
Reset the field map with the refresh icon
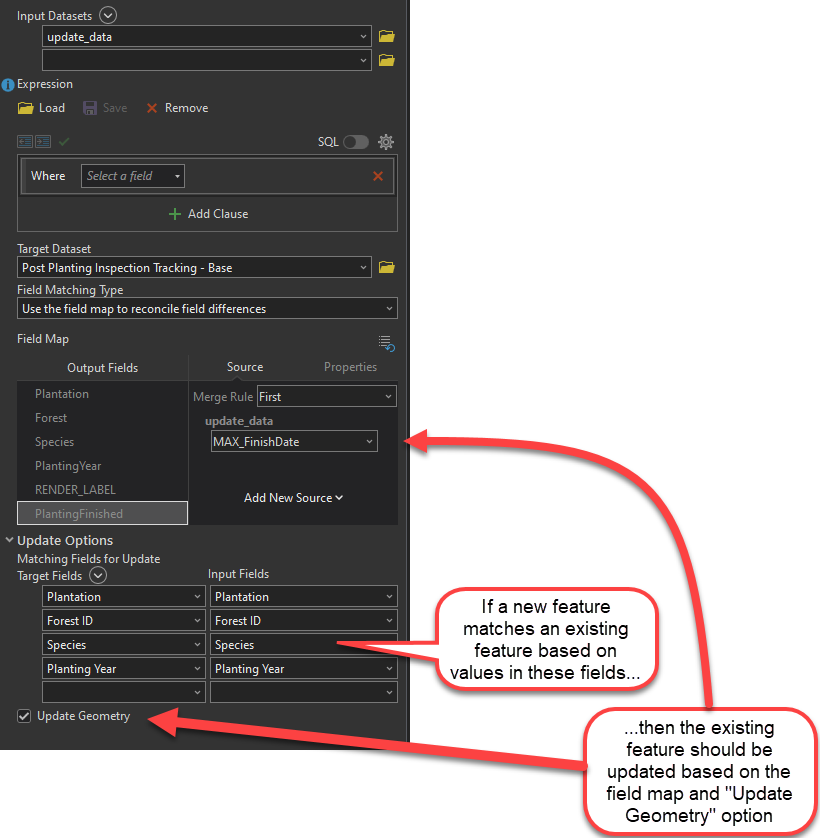(386, 343)
